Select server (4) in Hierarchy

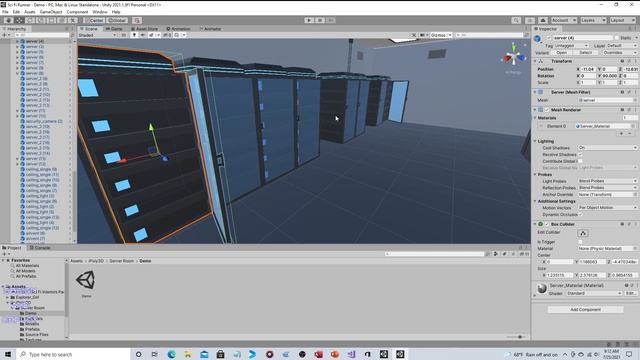point(34,41)
